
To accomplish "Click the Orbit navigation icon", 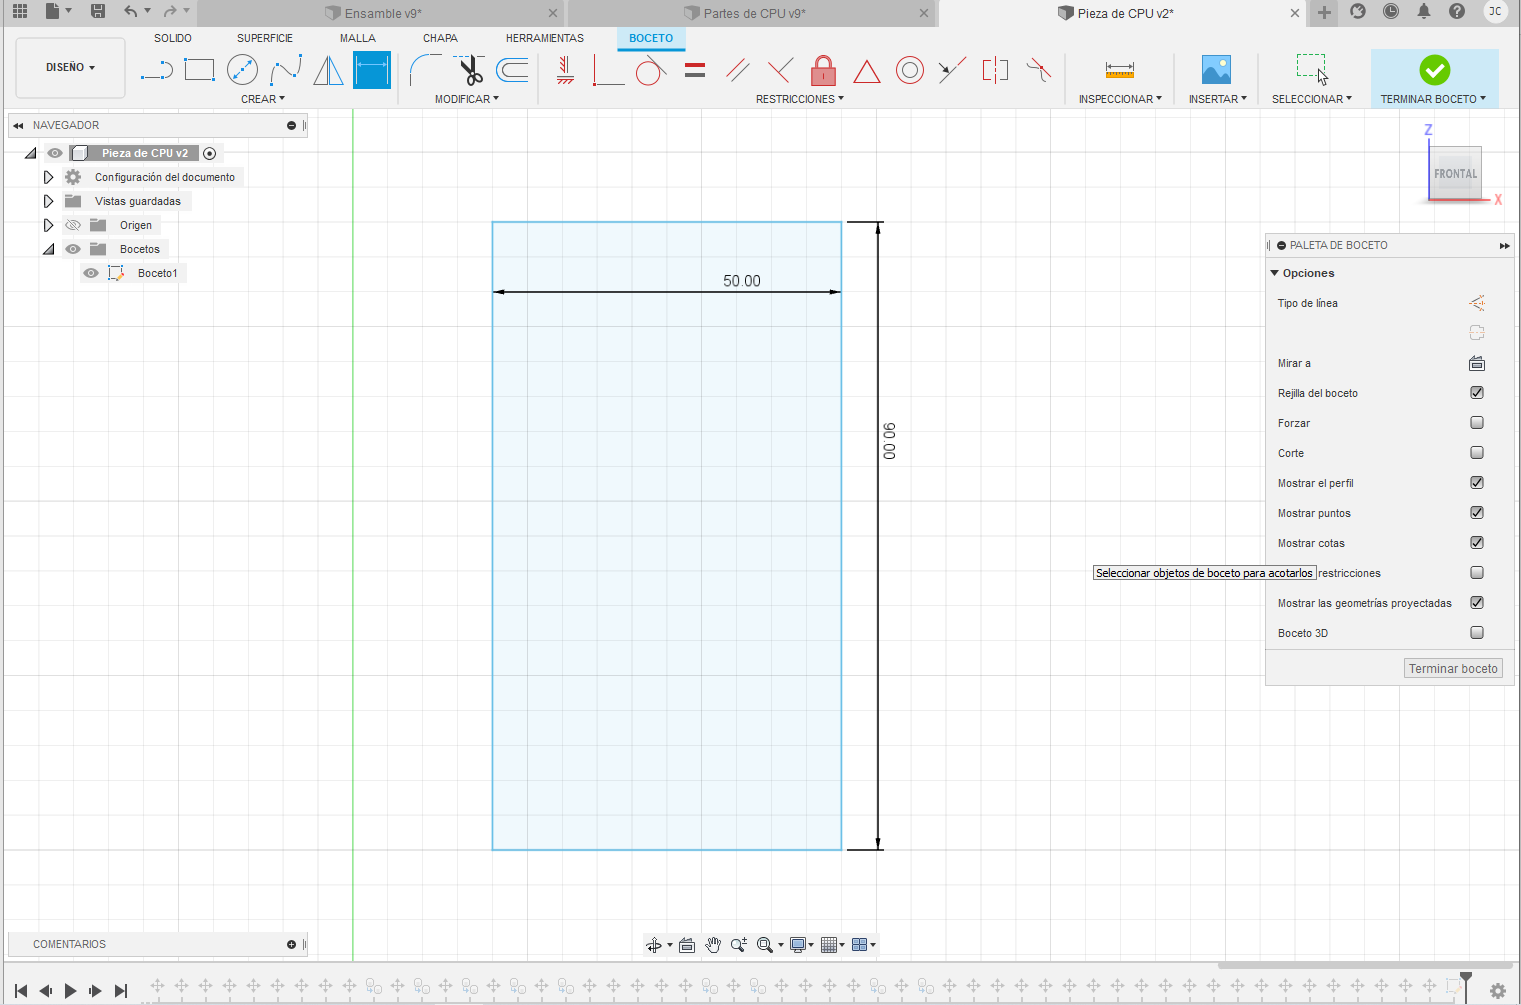I will (x=654, y=945).
